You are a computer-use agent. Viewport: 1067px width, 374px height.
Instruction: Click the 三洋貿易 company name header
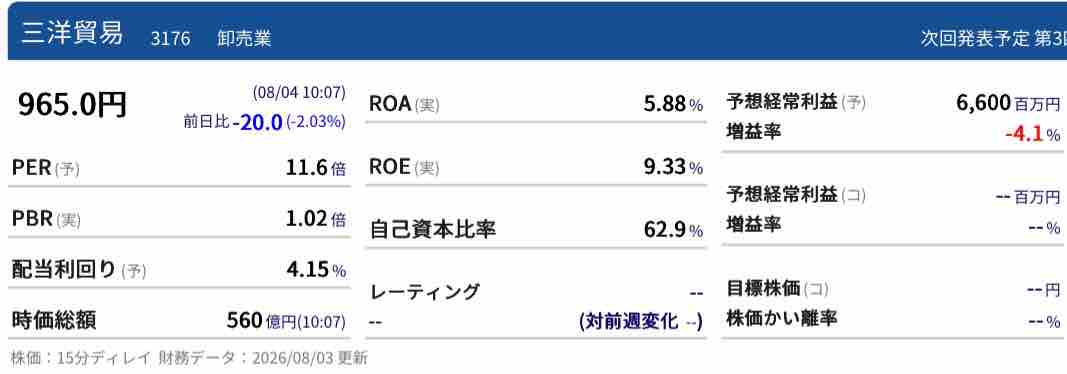tap(71, 33)
